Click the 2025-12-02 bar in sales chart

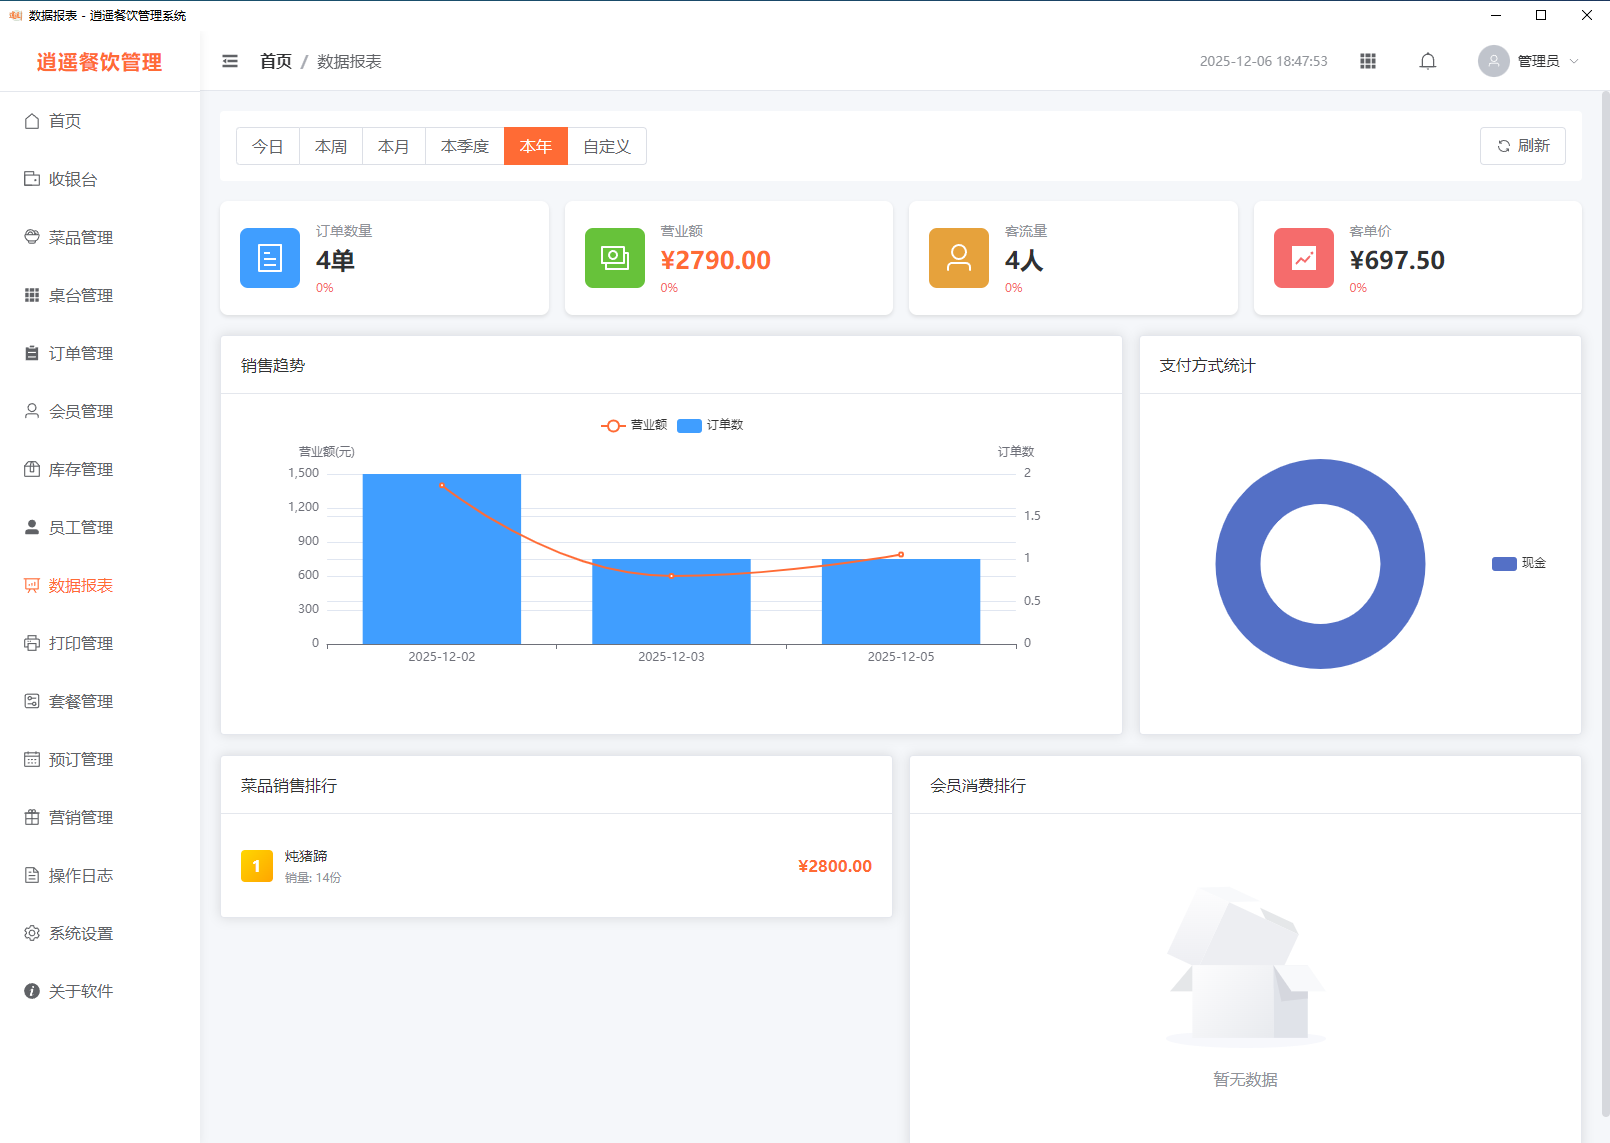click(x=441, y=580)
